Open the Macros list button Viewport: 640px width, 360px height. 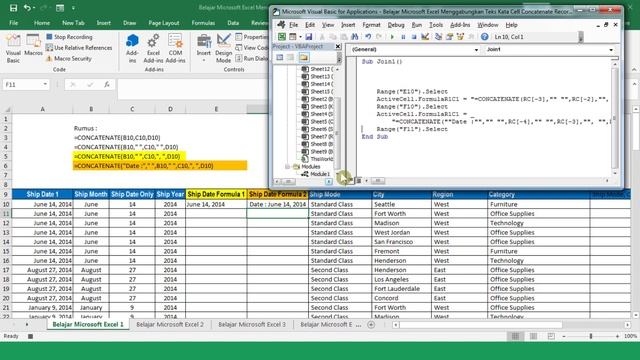(33, 46)
